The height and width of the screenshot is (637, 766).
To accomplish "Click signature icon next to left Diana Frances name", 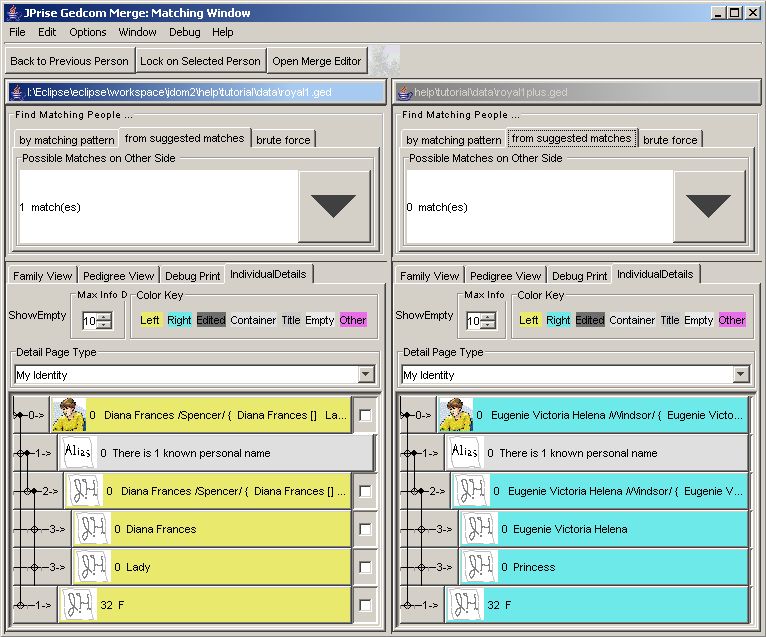I will 92,529.
